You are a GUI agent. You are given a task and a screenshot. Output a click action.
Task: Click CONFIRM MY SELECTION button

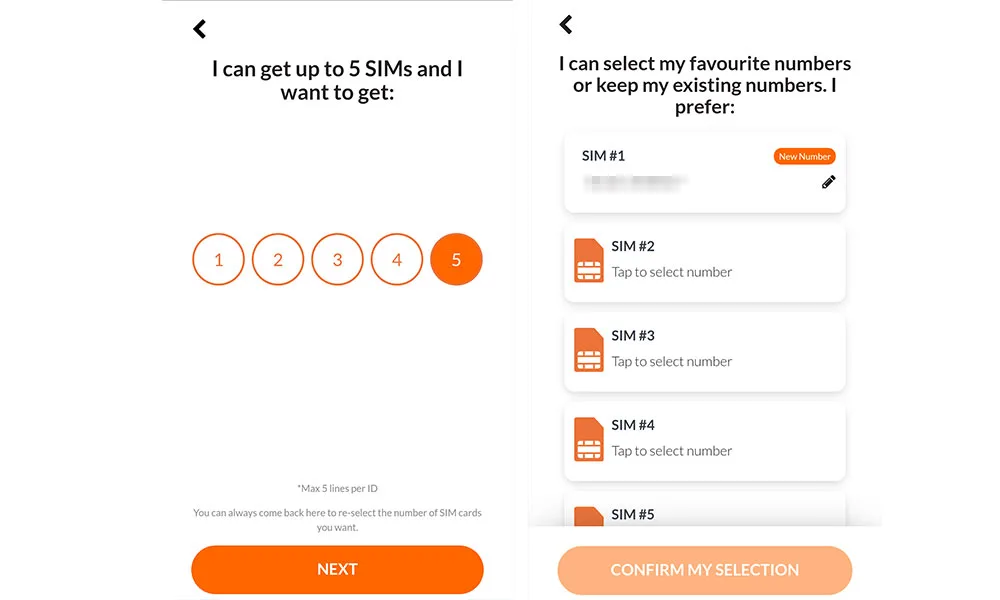(x=705, y=570)
